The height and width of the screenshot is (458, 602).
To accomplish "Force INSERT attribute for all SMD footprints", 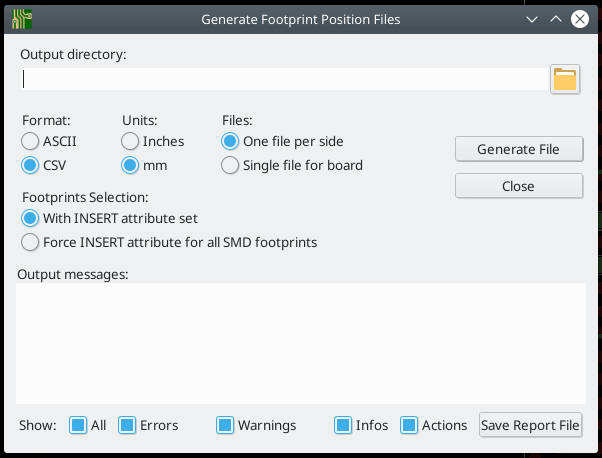I will 30,242.
